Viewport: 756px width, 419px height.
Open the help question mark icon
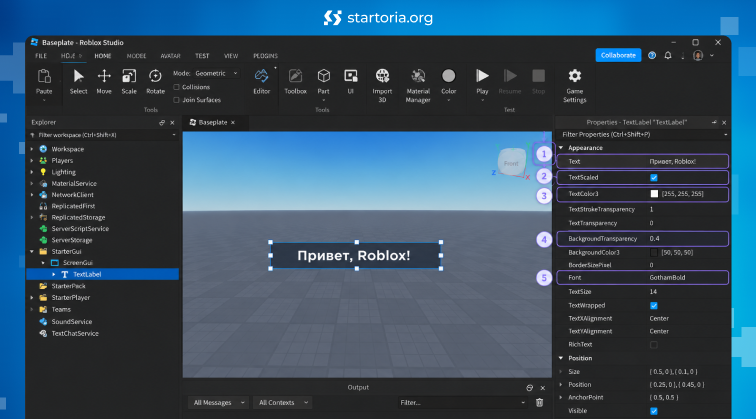pos(652,55)
